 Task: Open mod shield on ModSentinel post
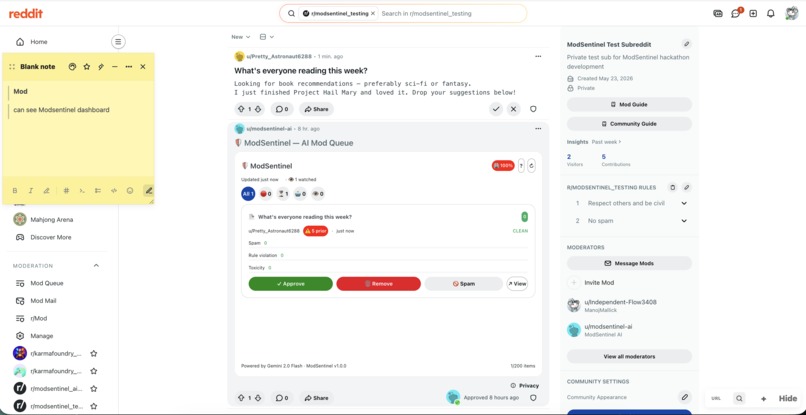click(533, 398)
